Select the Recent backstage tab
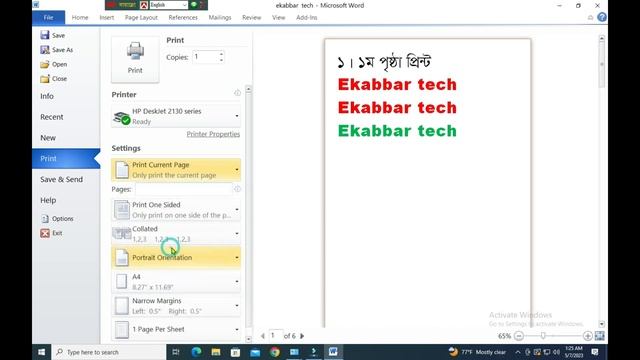This screenshot has height=360, width=640. (x=52, y=117)
